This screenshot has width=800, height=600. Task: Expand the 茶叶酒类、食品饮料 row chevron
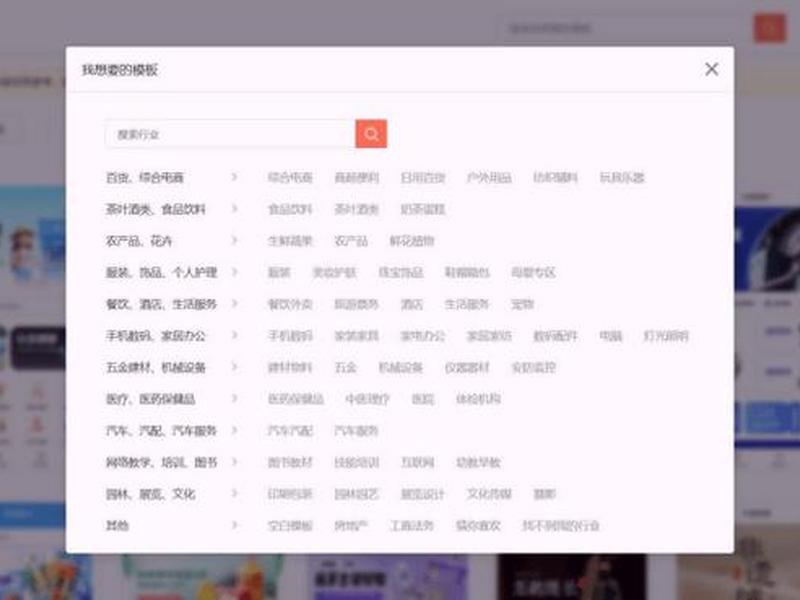234,208
